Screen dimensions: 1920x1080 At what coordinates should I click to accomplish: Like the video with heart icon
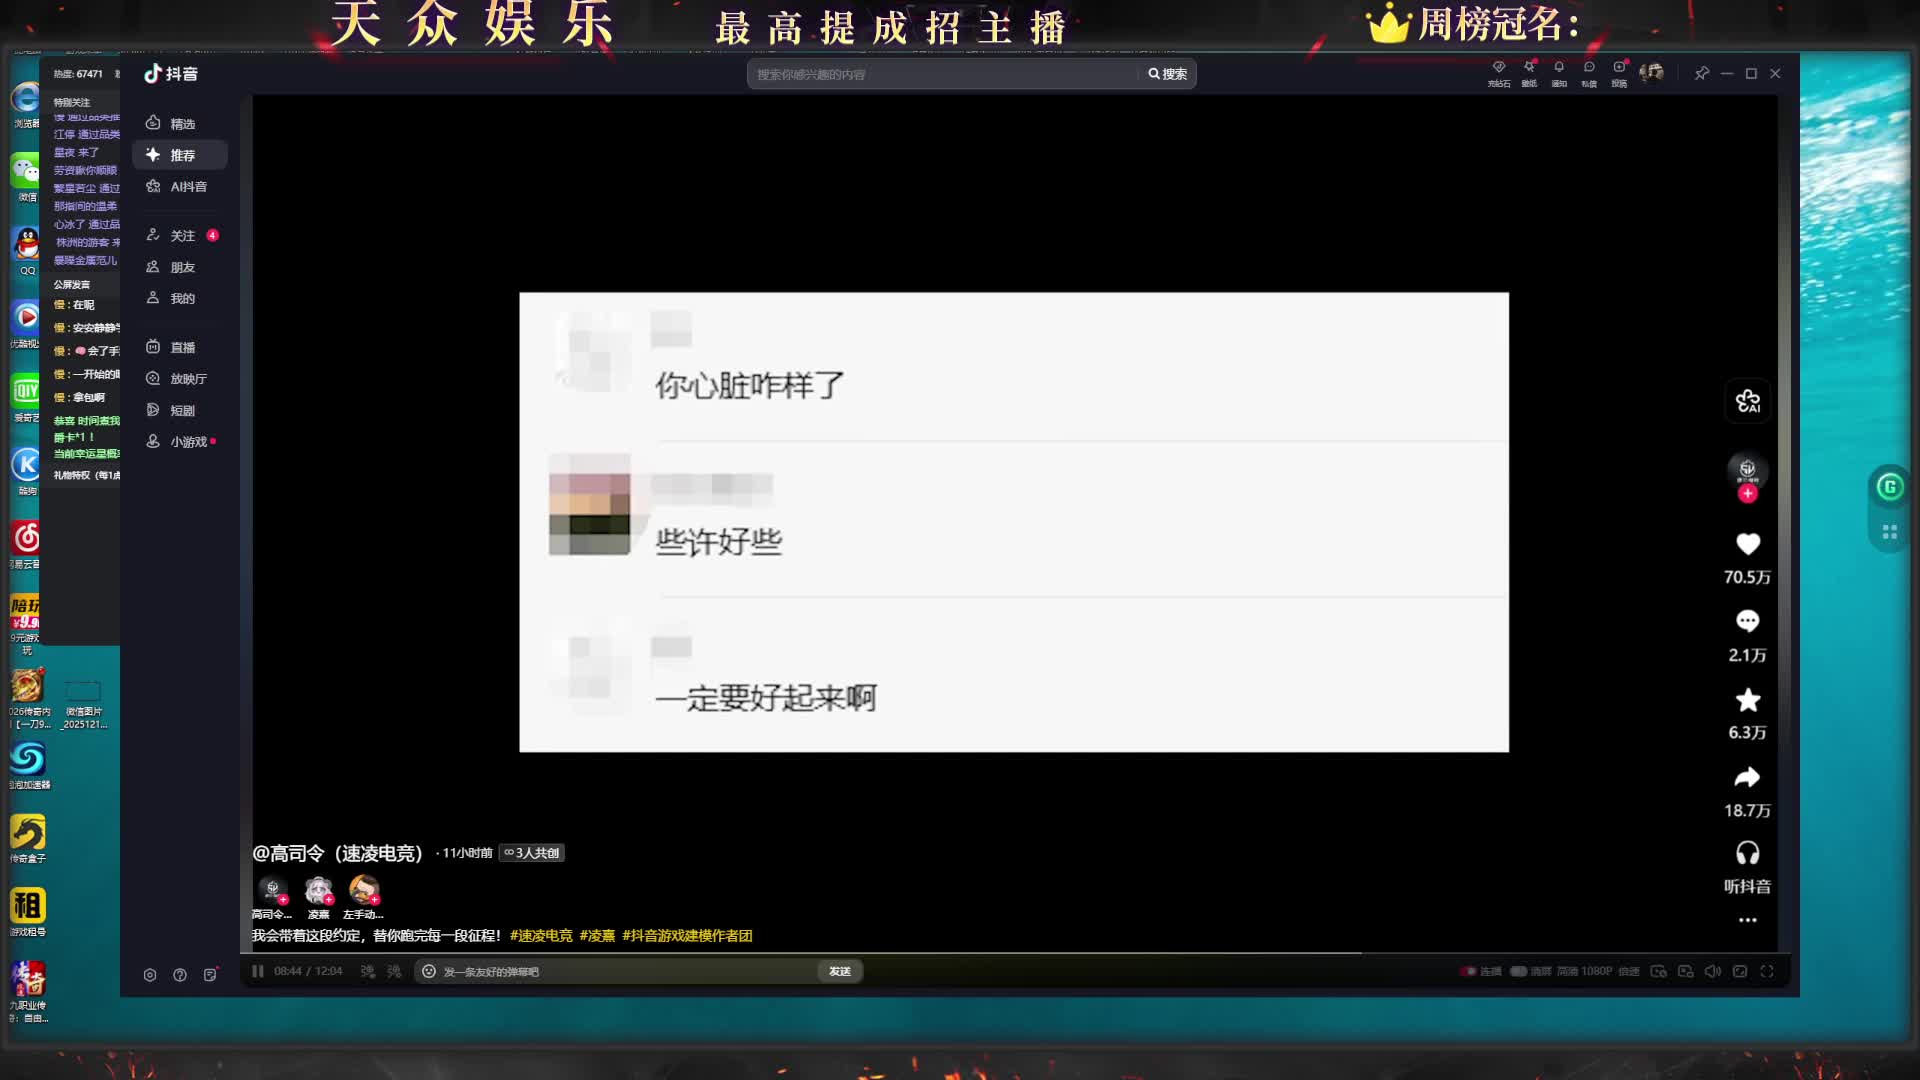(x=1747, y=544)
